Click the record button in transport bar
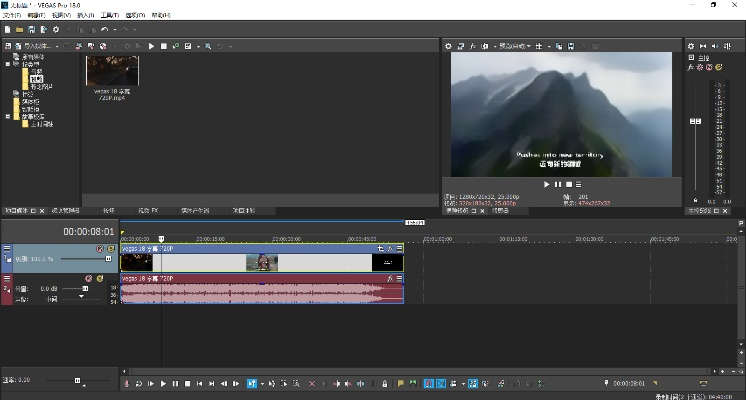Image resolution: width=746 pixels, height=400 pixels. 127,383
